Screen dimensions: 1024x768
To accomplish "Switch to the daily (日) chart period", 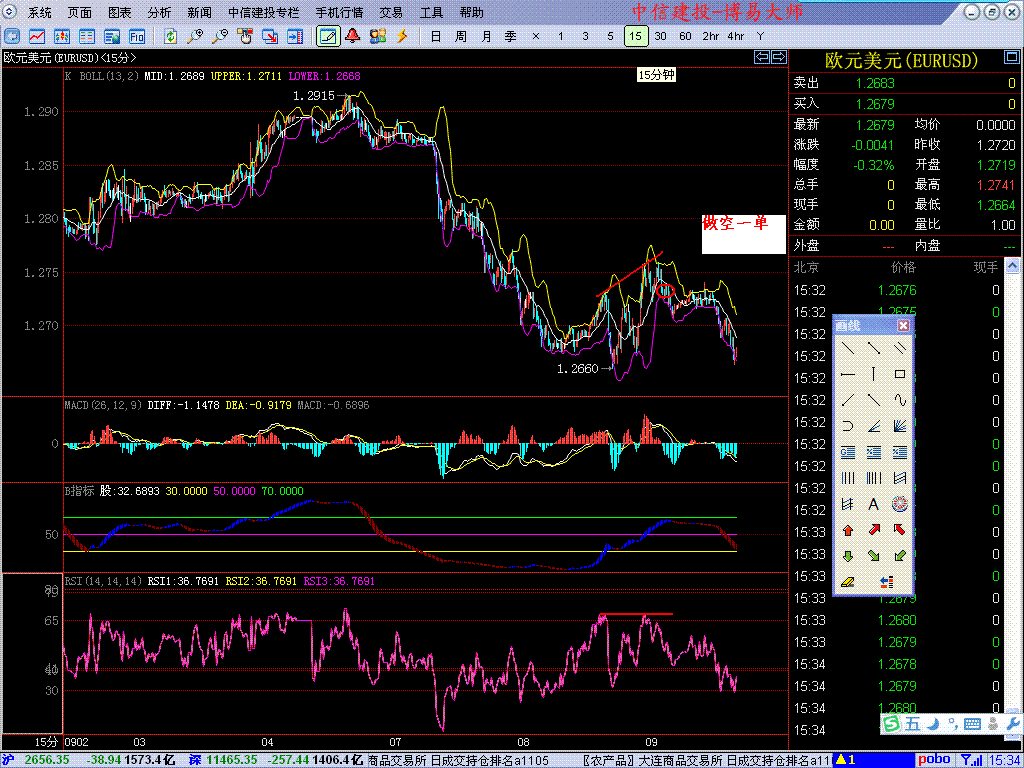I will tap(435, 36).
